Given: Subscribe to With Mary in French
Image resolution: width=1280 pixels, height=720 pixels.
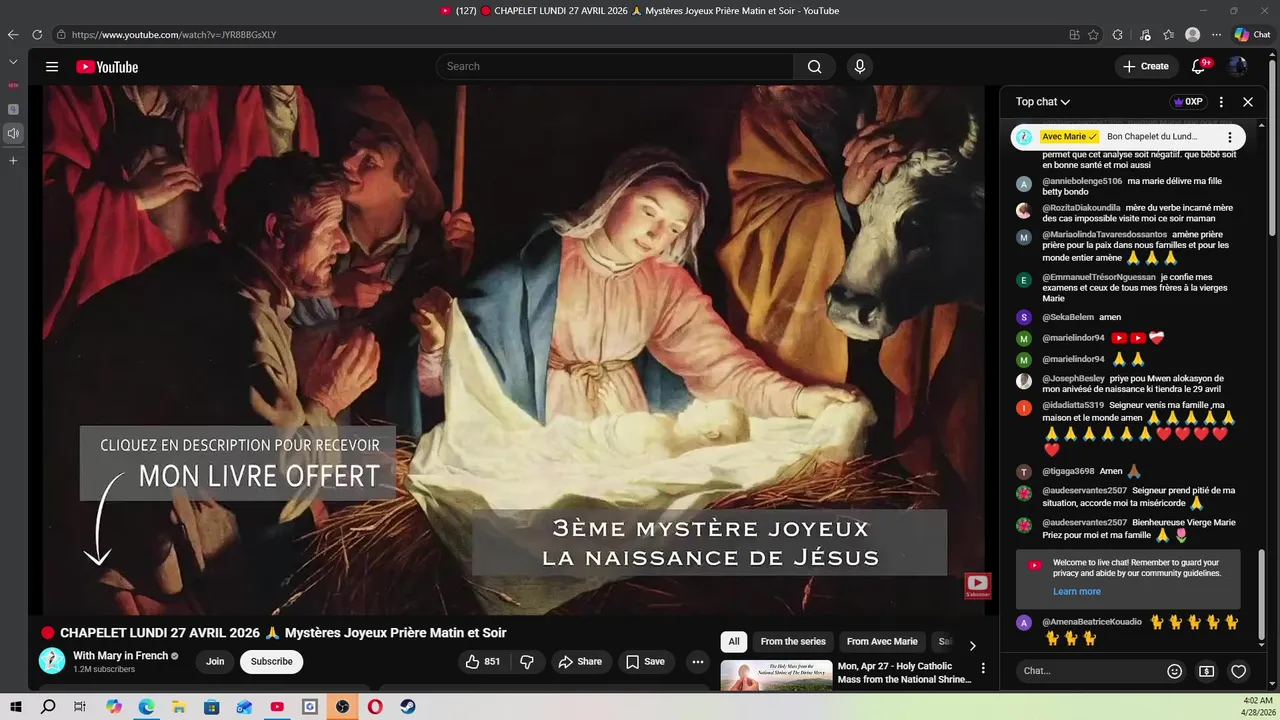Looking at the screenshot, I should coord(271,662).
